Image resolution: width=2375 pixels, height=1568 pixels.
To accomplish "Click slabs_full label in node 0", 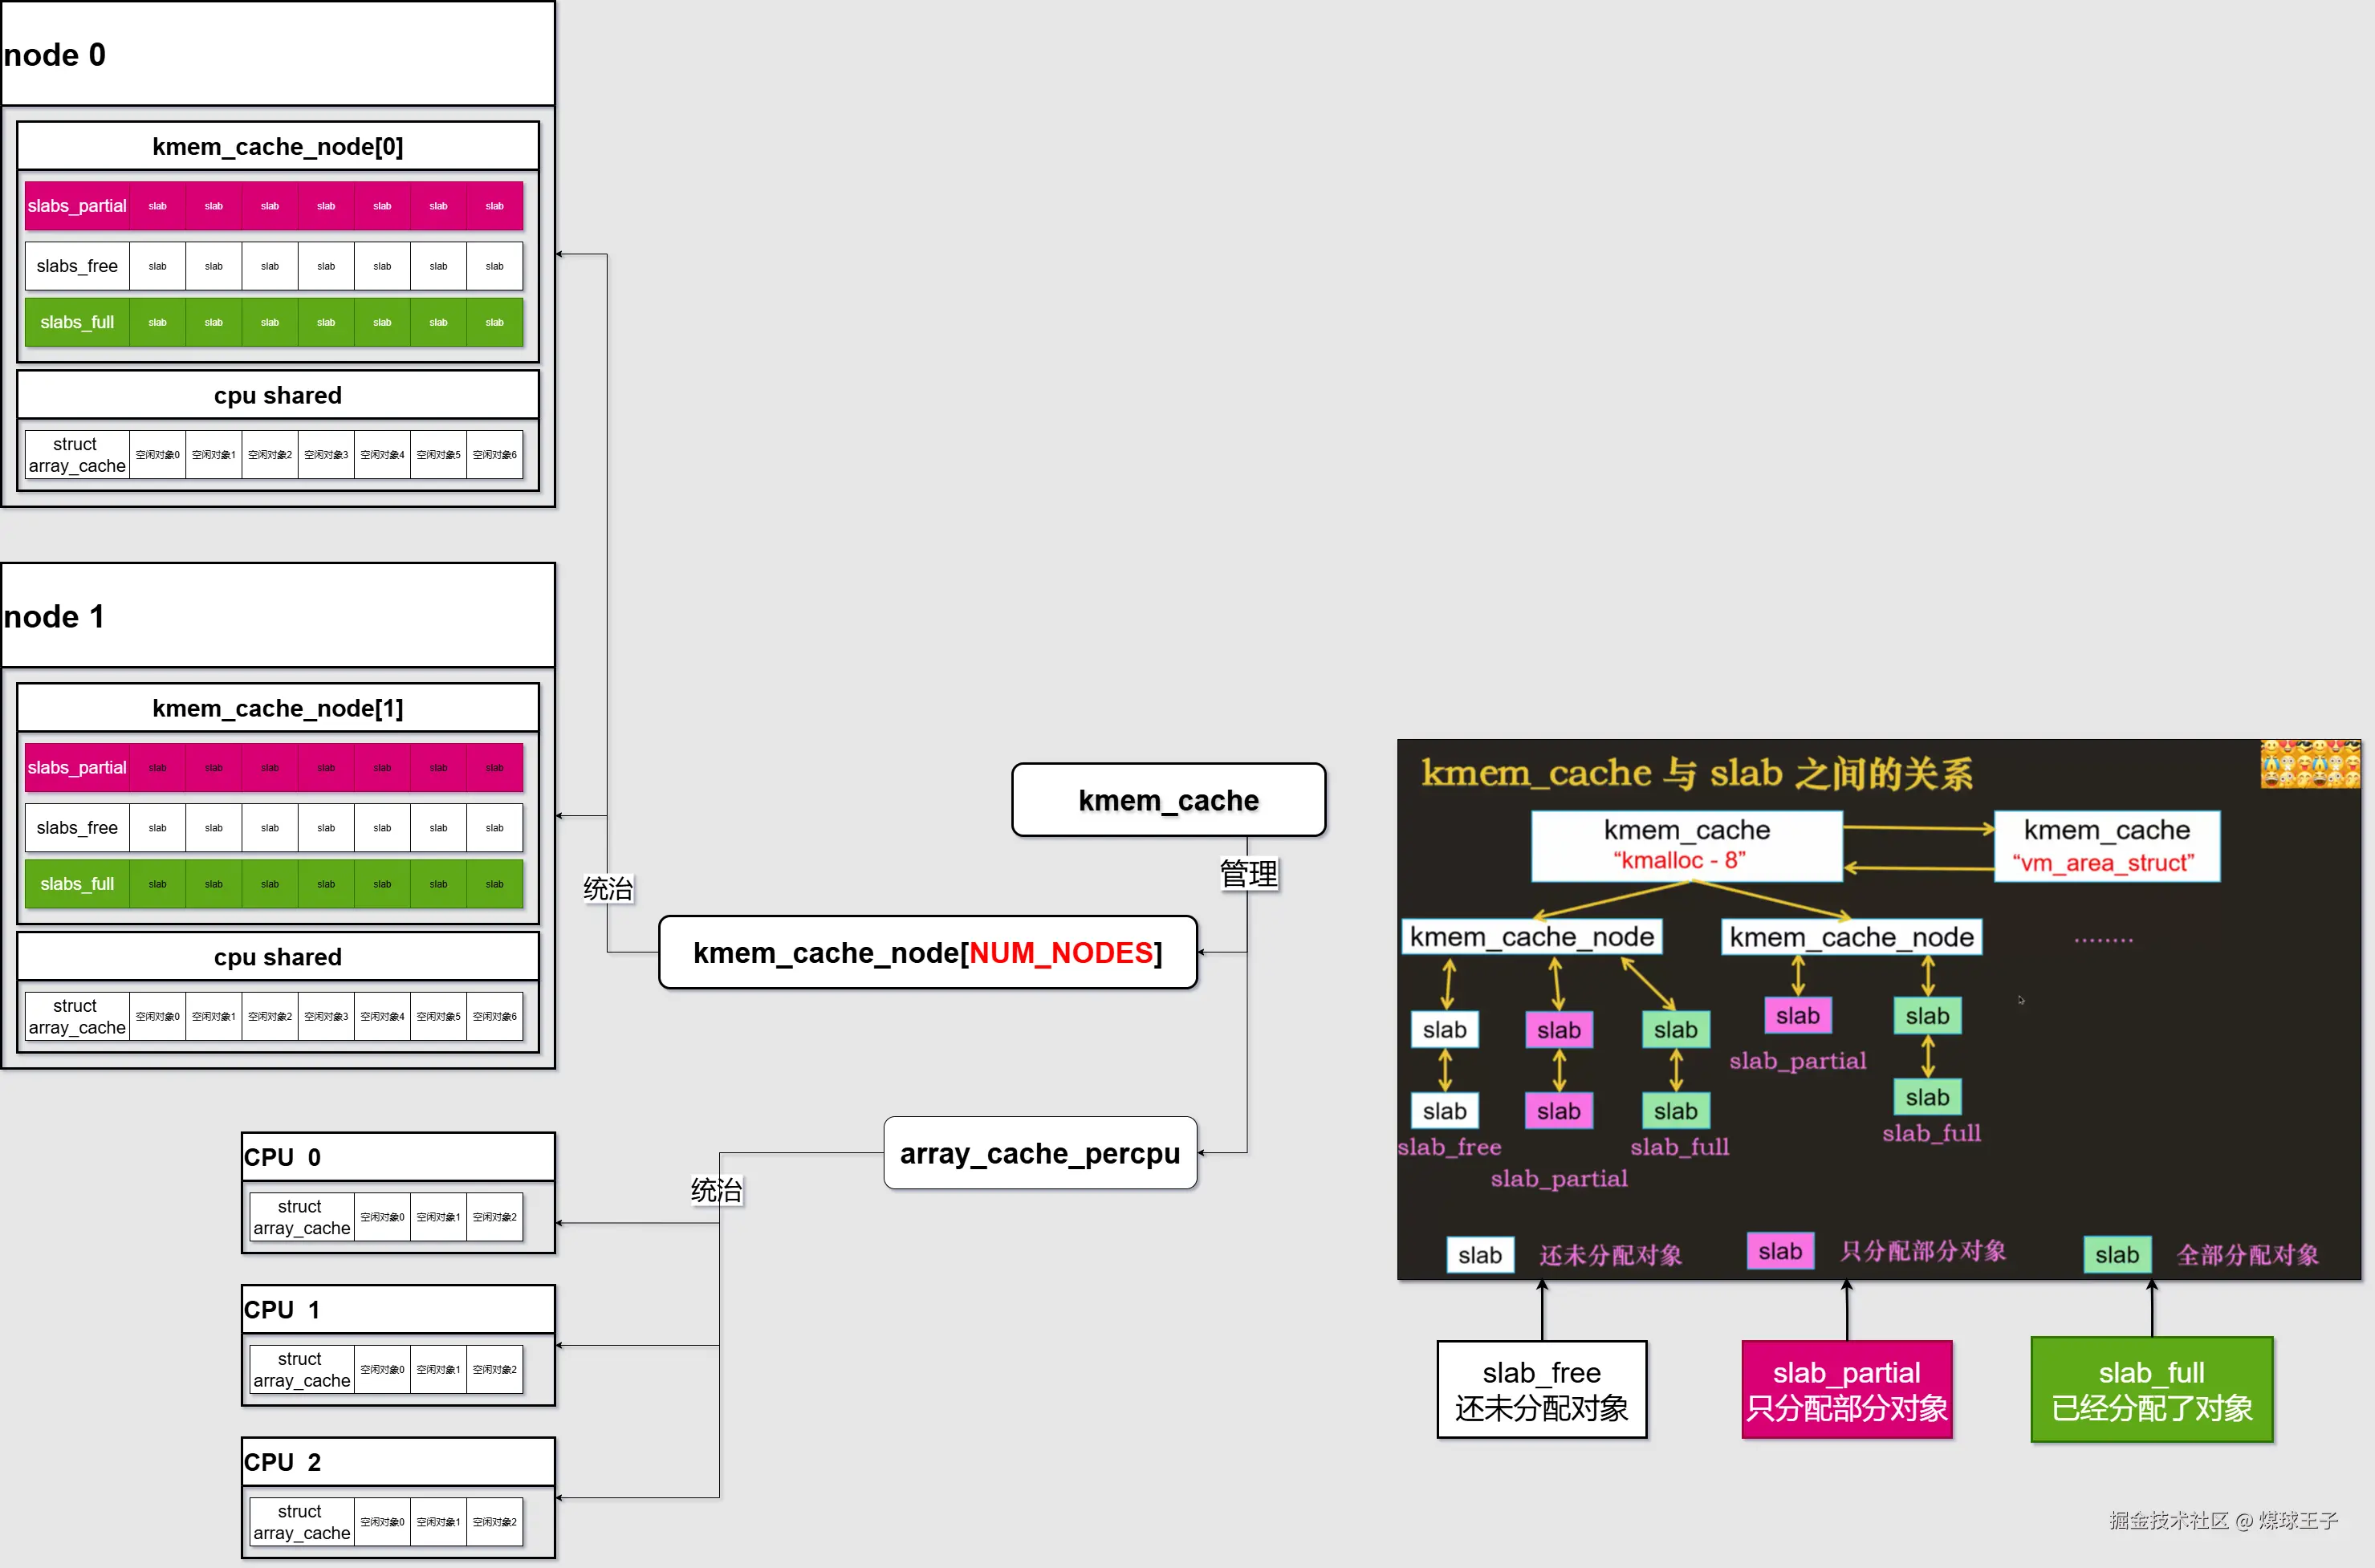I will coord(77,322).
